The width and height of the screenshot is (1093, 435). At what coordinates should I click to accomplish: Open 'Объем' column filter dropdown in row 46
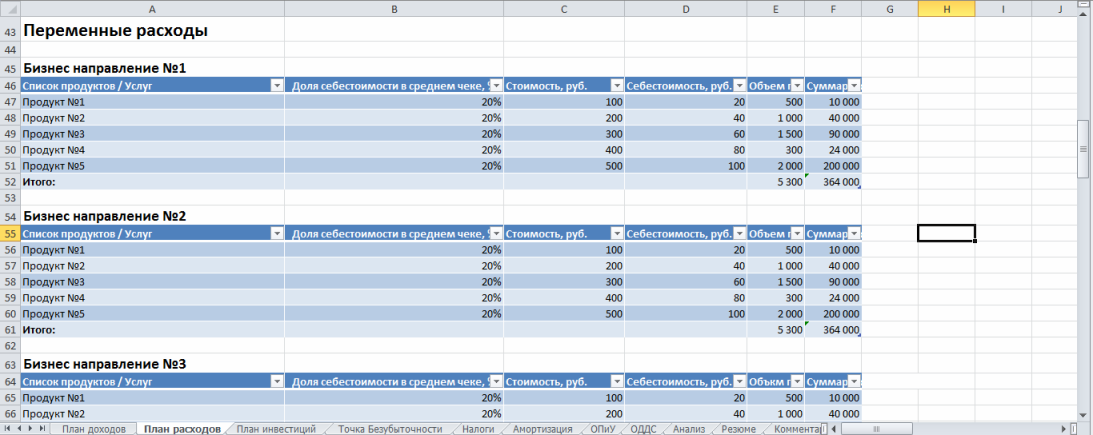tap(796, 86)
